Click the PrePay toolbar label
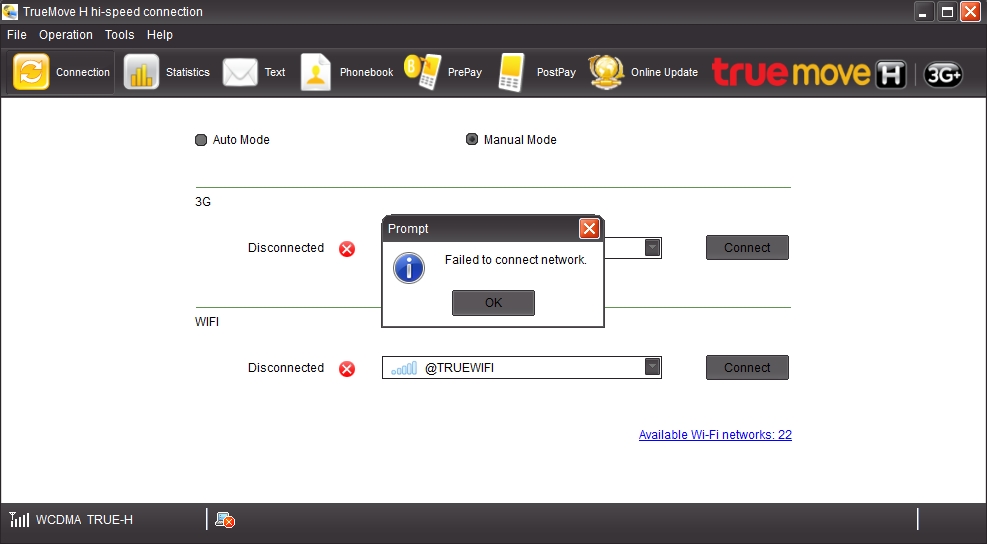Screen dimensions: 987x544 tap(465, 72)
